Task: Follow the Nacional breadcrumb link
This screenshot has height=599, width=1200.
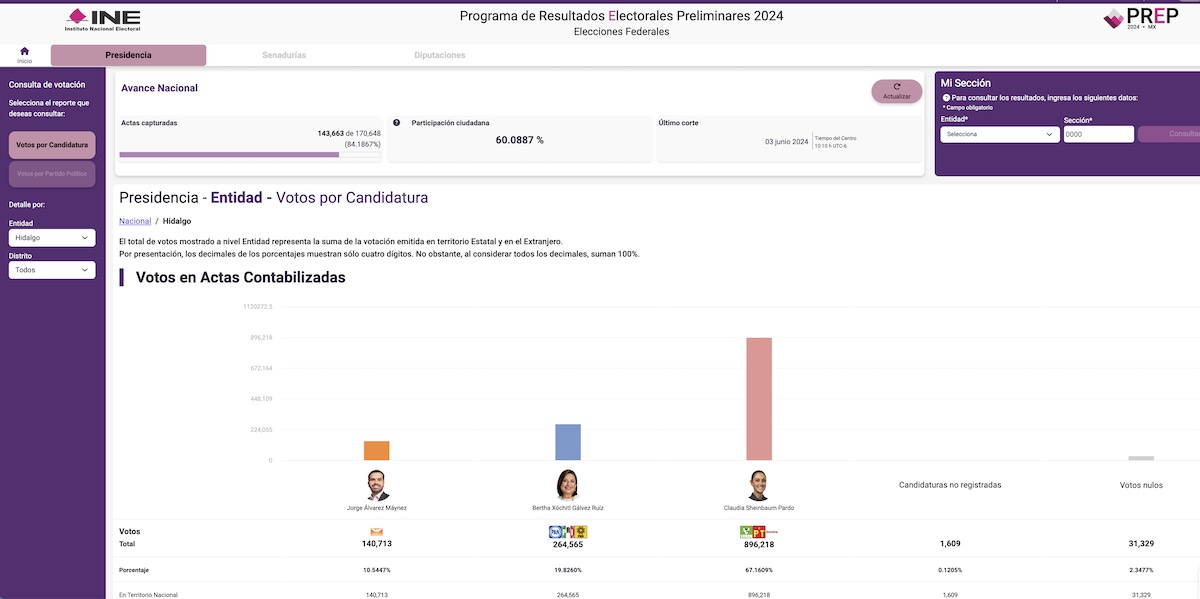Action: pos(135,221)
